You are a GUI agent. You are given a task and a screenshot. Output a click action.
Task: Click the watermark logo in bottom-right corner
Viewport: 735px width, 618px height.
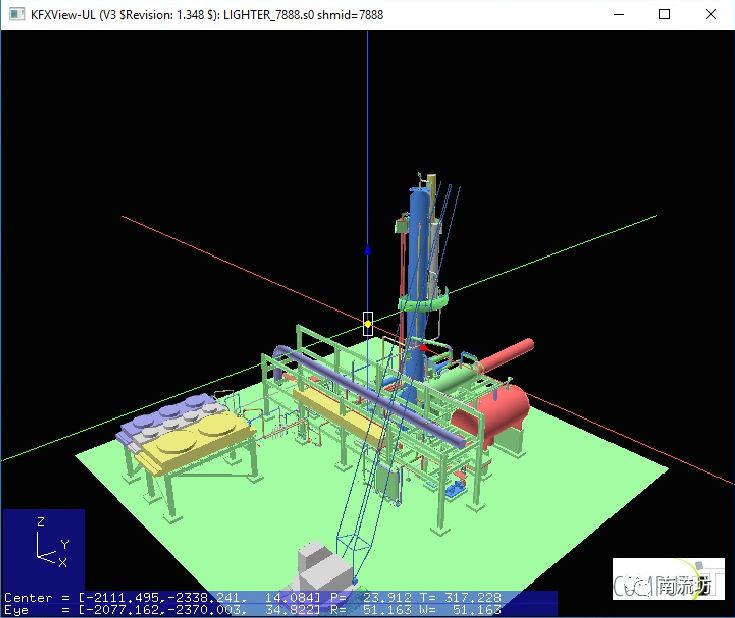(x=668, y=585)
